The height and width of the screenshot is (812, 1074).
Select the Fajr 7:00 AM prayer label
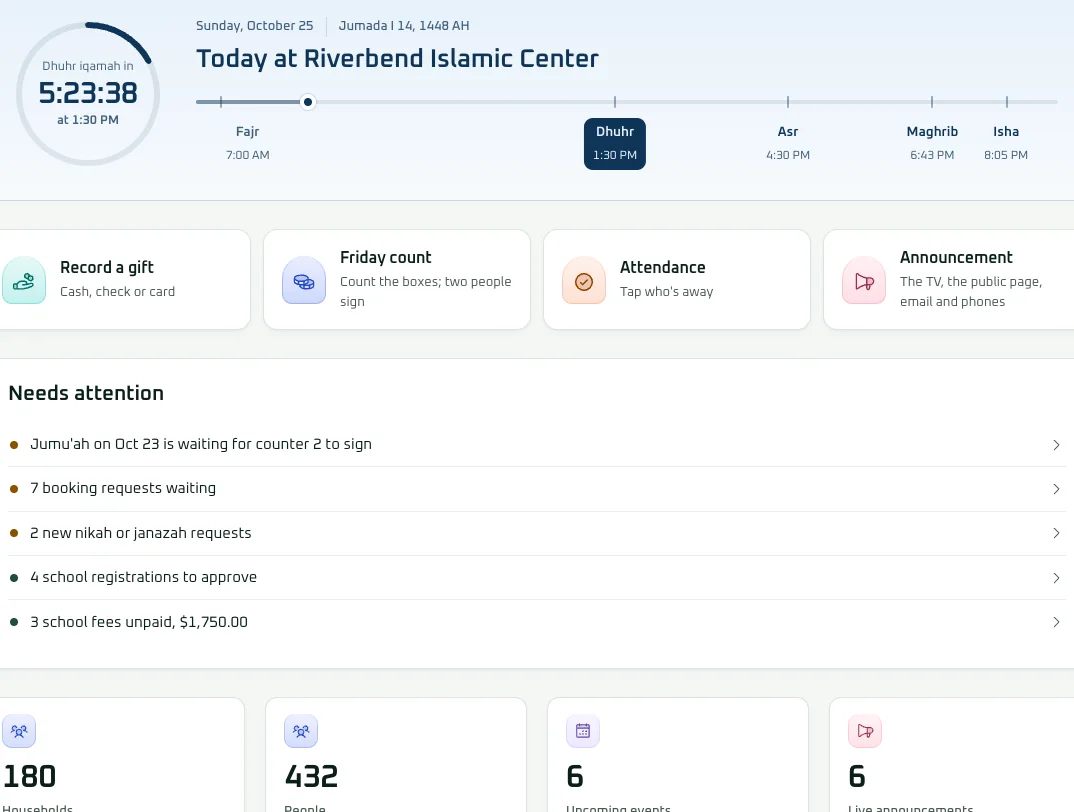pyautogui.click(x=247, y=143)
